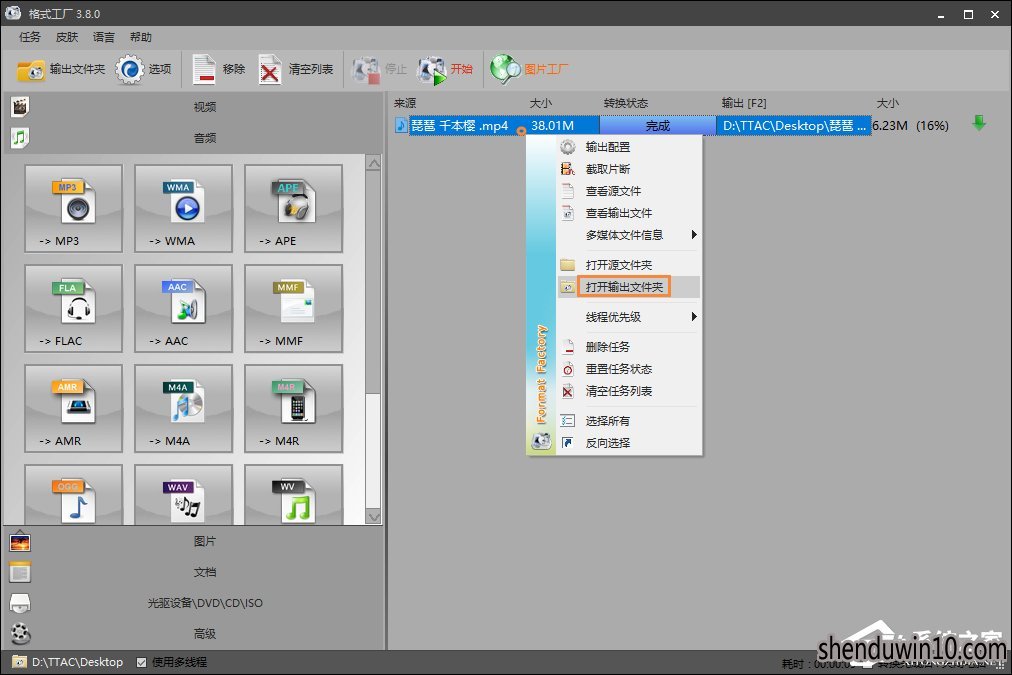Choose 打开输出文件夹 in context menu
Viewport: 1012px width, 675px height.
pos(629,287)
